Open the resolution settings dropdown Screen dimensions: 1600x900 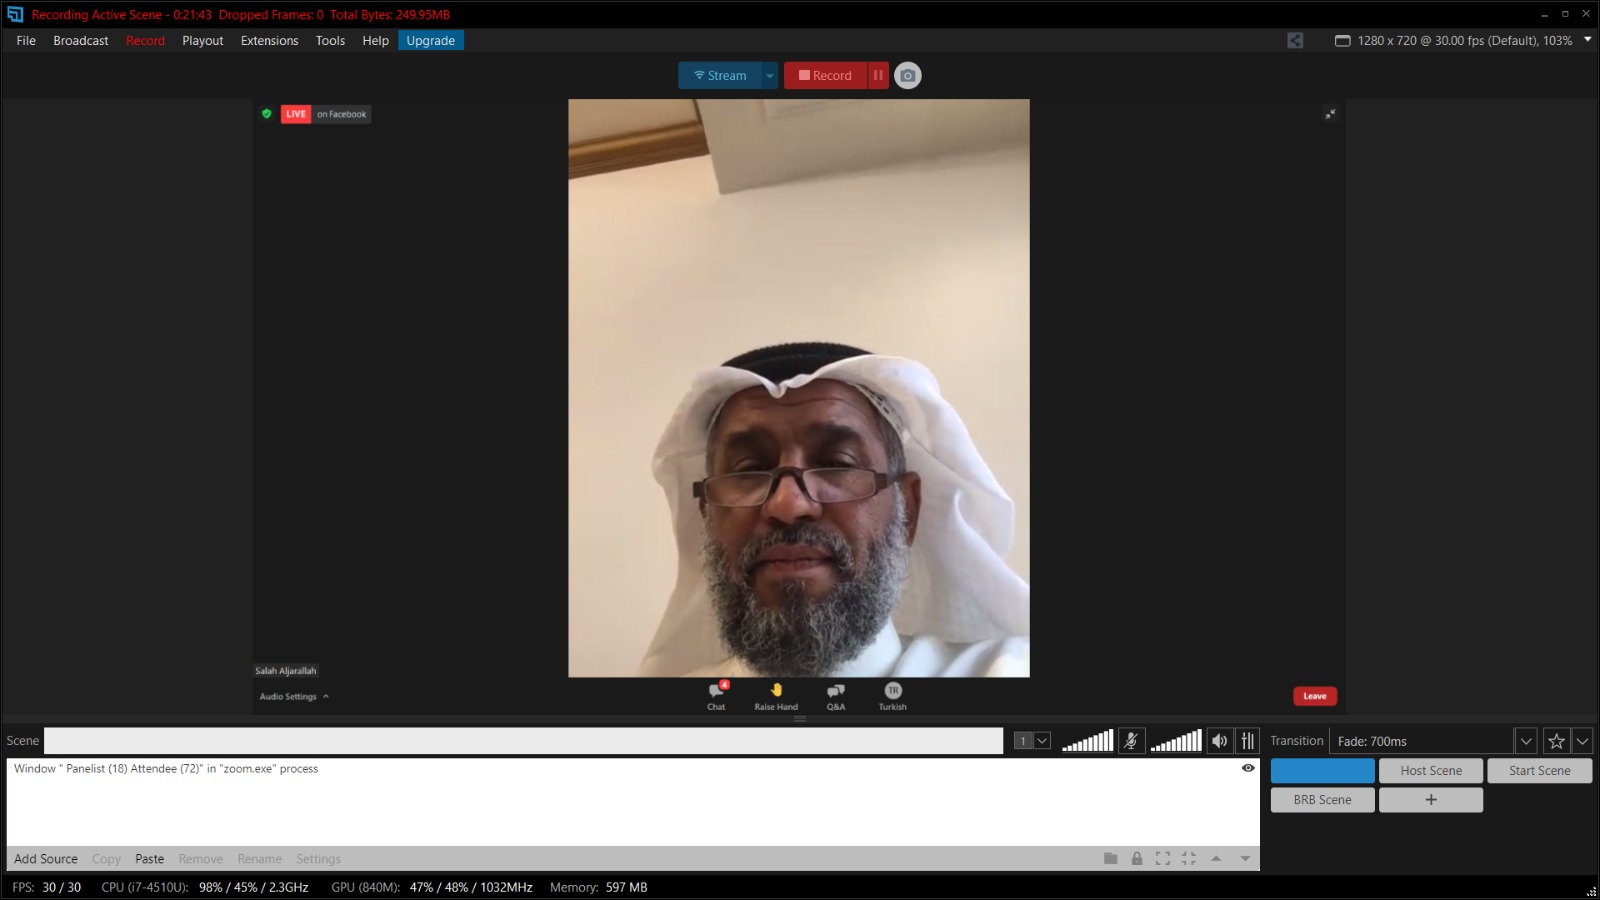coord(1587,40)
